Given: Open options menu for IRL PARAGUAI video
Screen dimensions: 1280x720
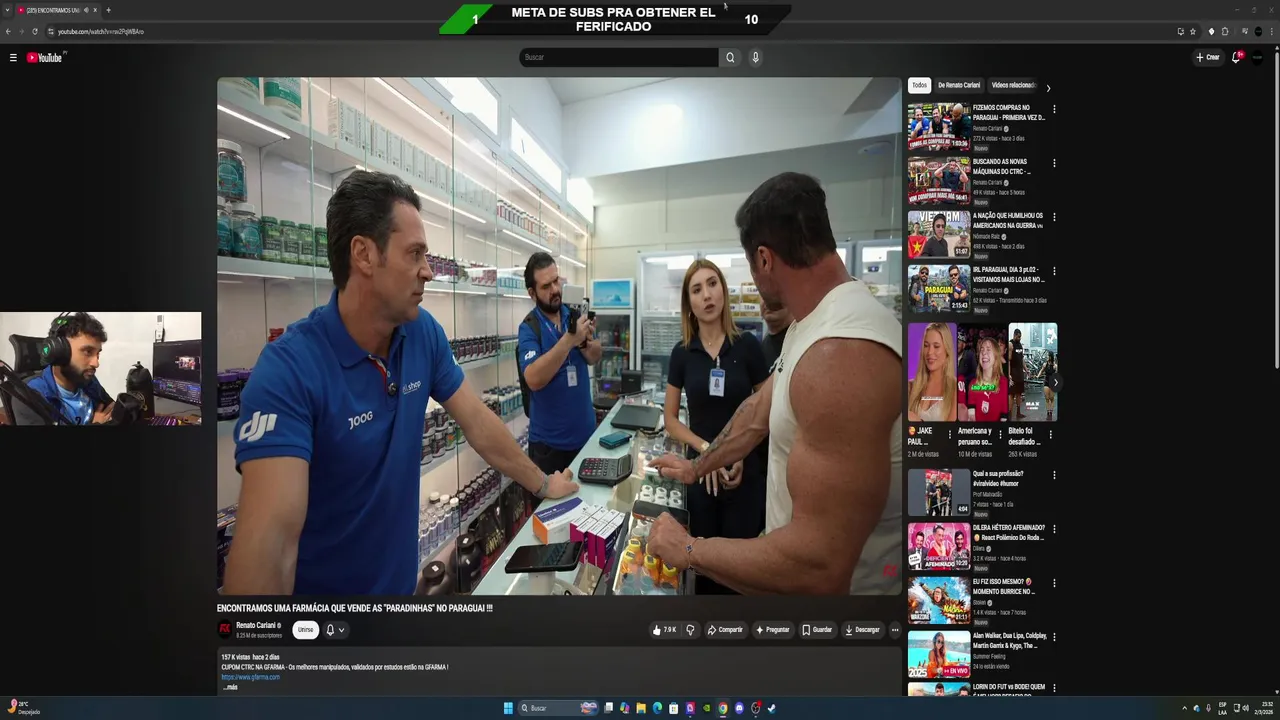Looking at the screenshot, I should tap(1054, 271).
